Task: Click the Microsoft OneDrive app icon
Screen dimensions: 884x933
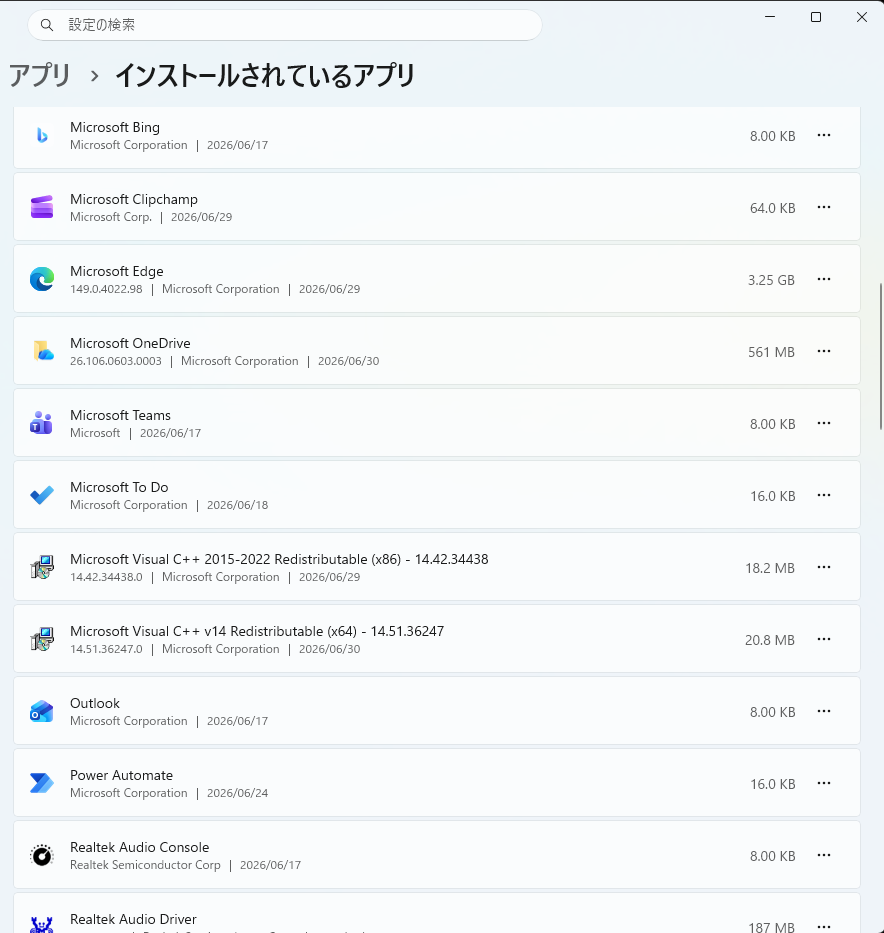Action: tap(43, 351)
